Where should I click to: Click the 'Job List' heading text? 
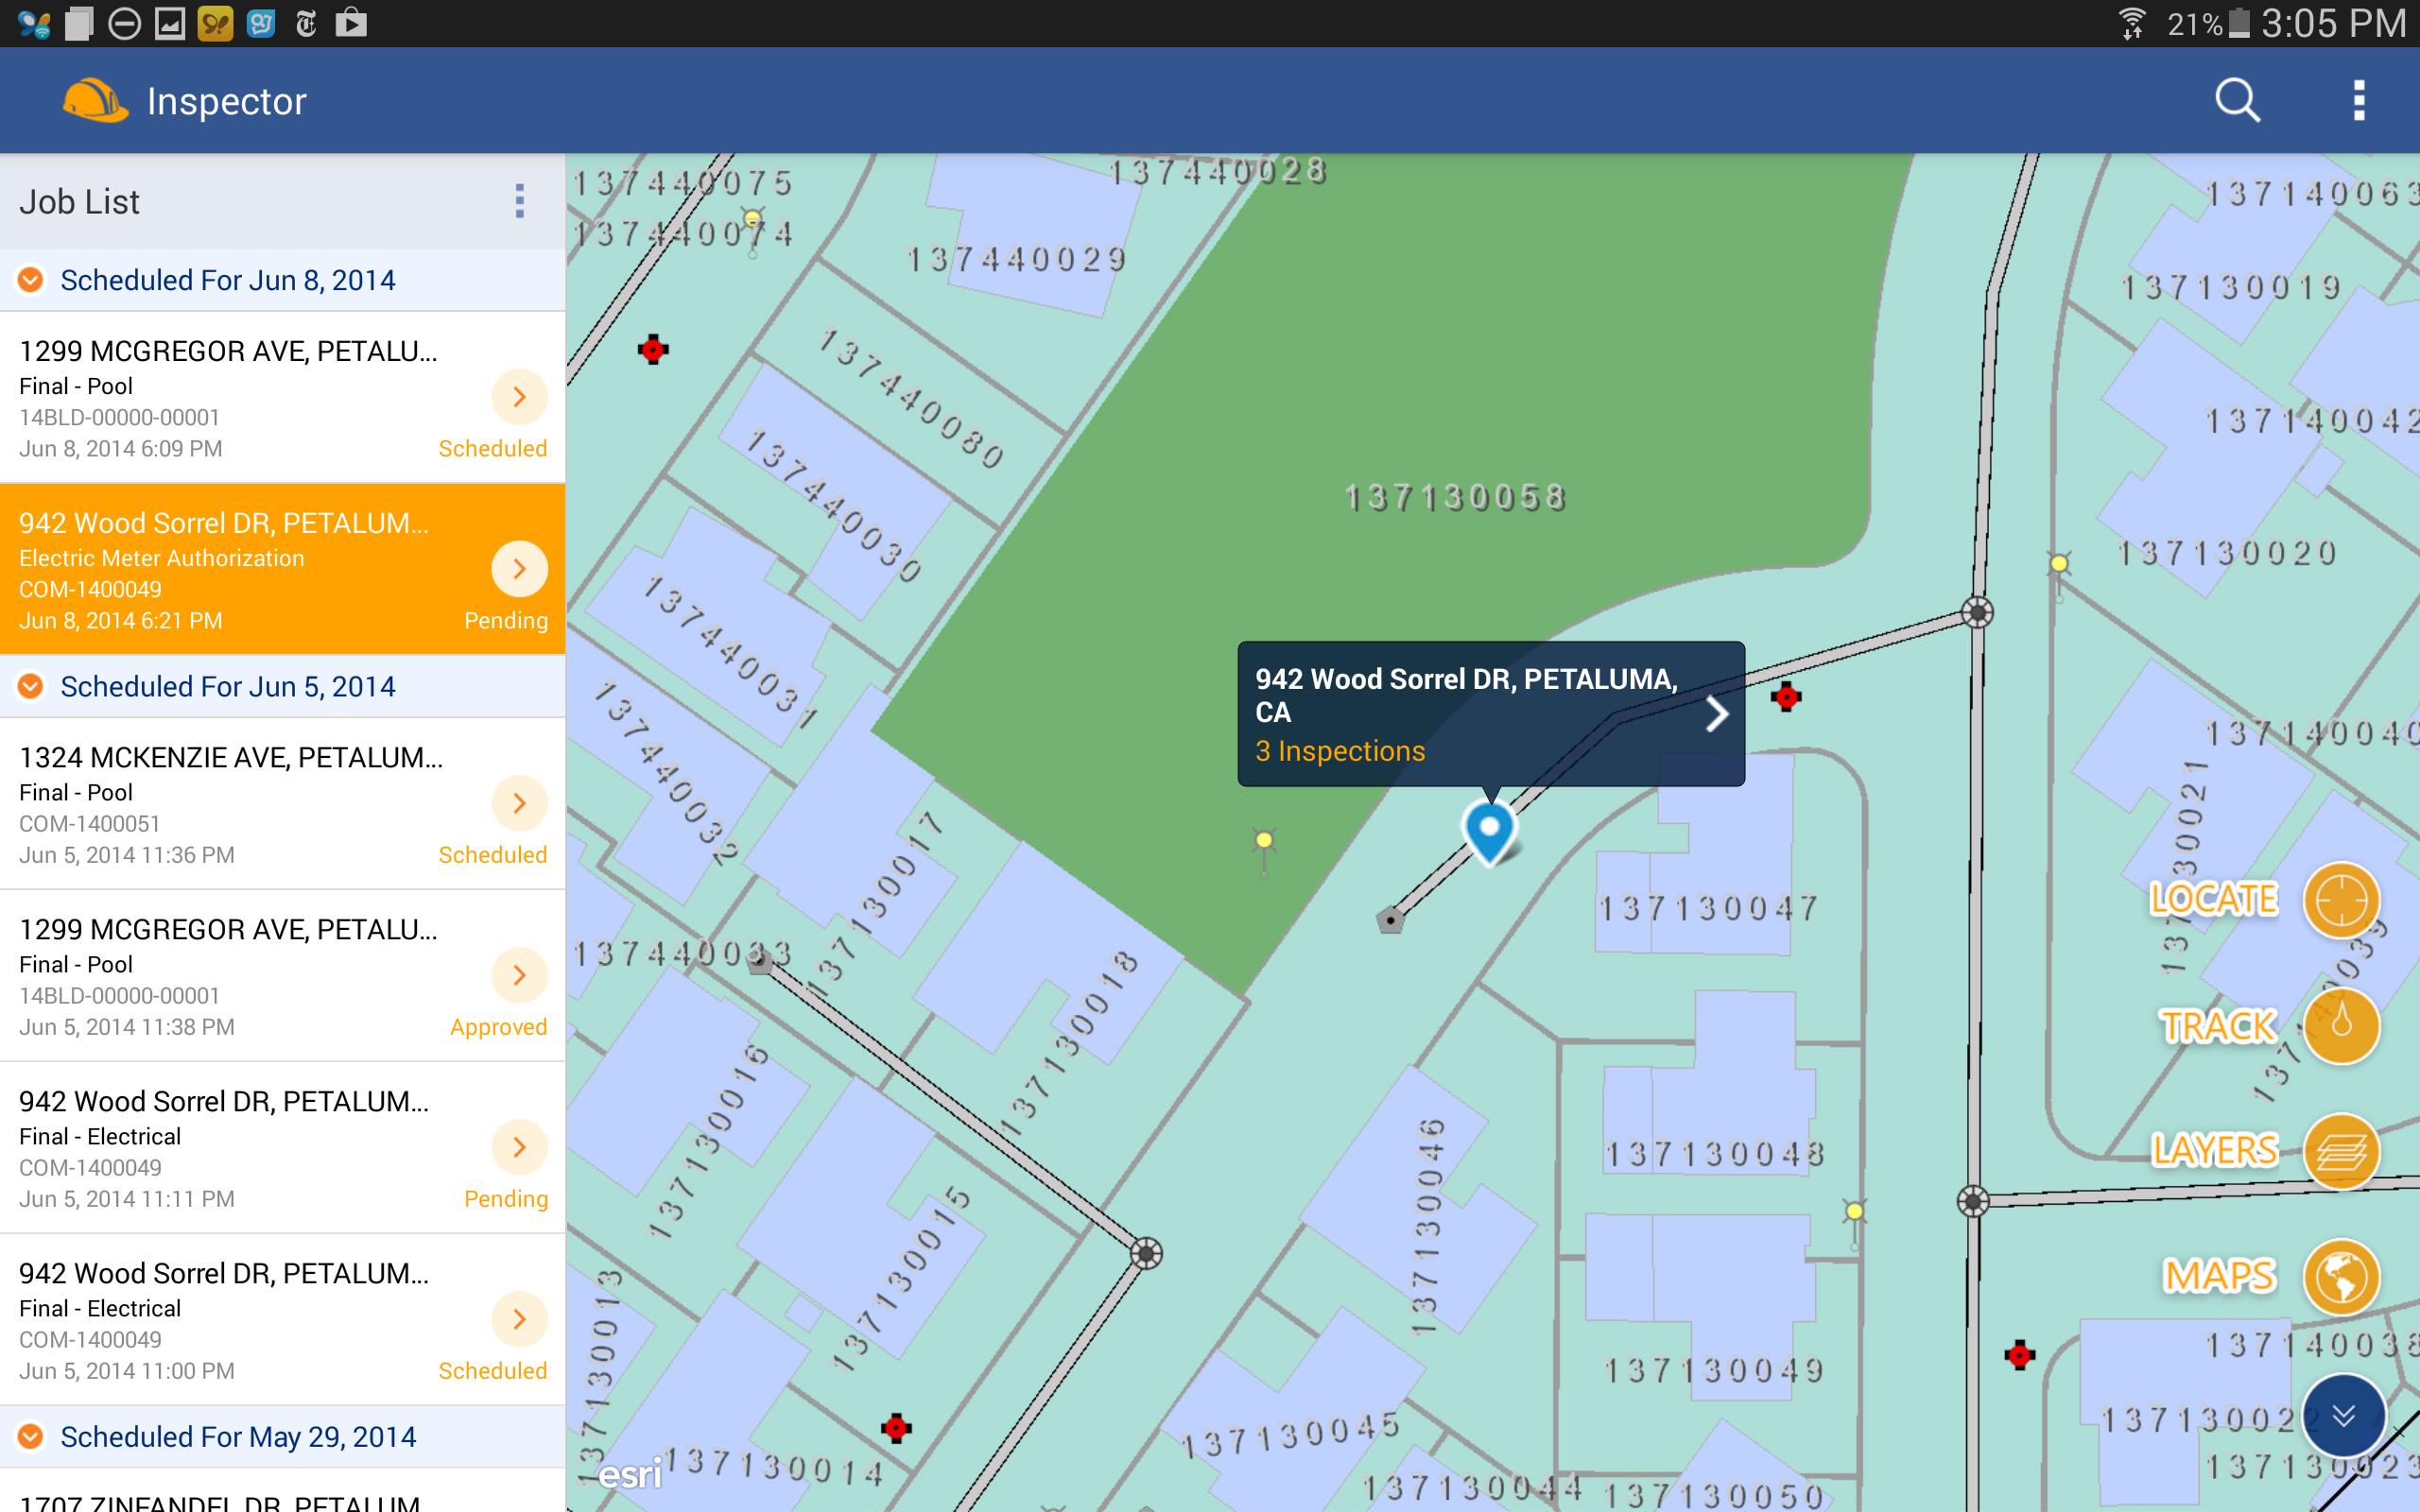tap(79, 202)
